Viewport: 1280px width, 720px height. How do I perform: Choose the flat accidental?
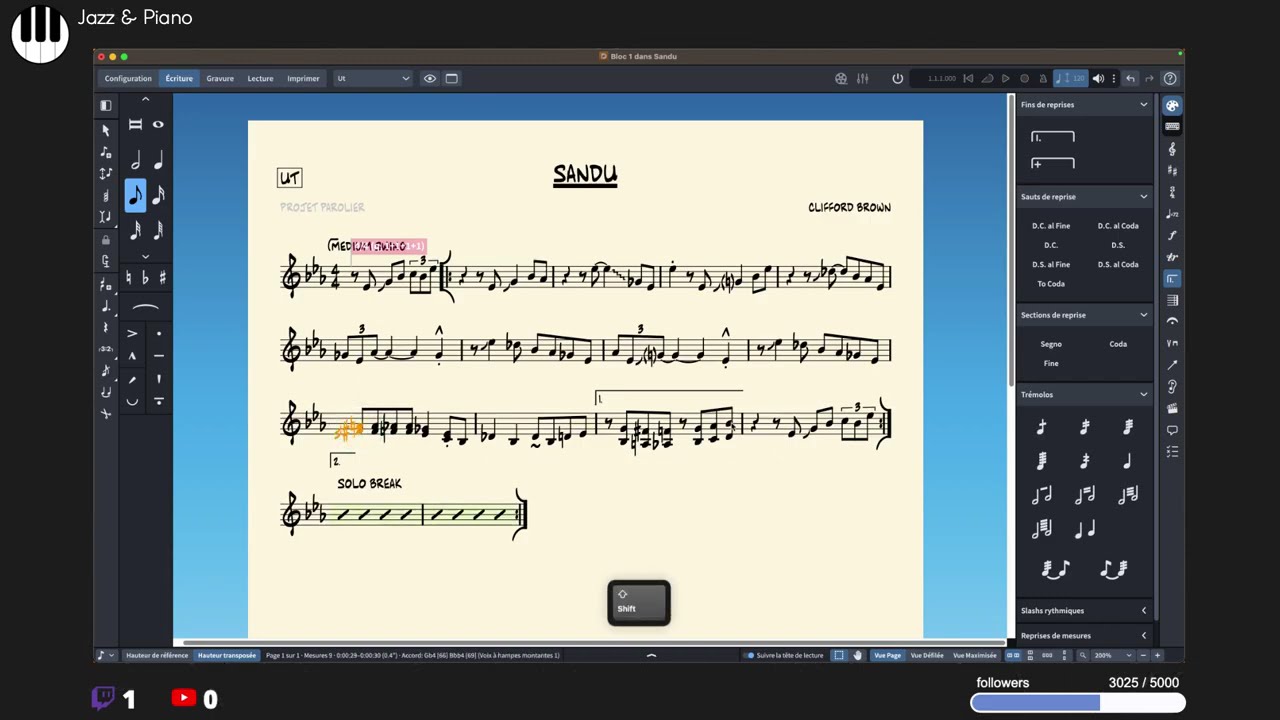pyautogui.click(x=145, y=278)
